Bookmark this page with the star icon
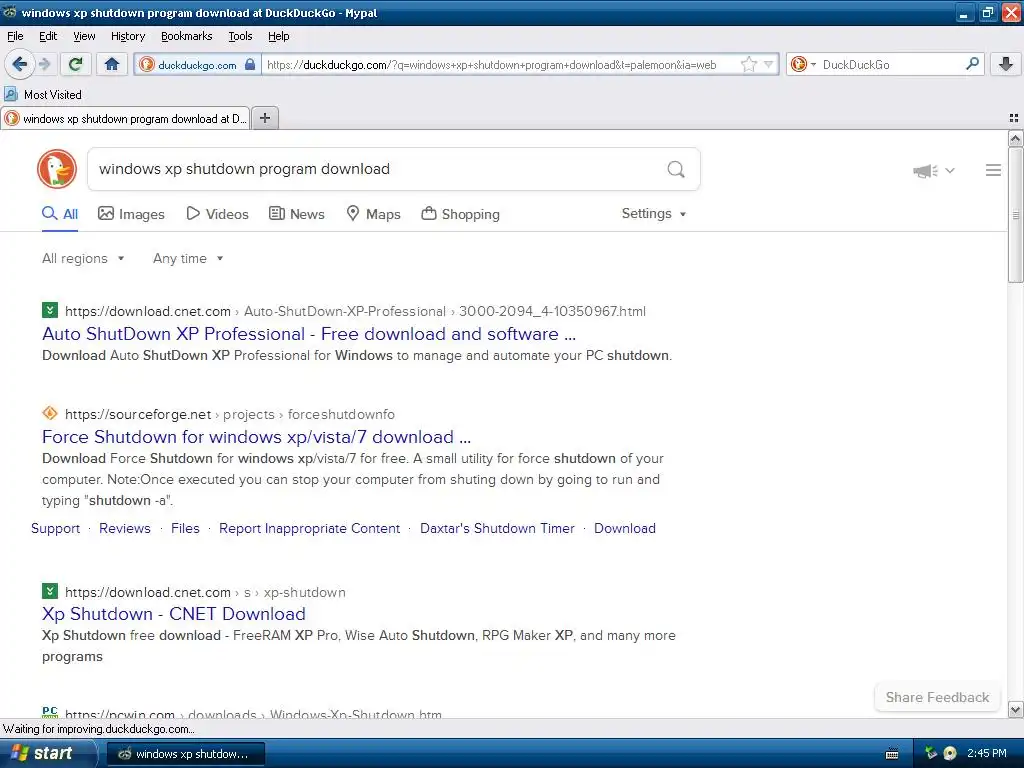This screenshot has width=1024, height=768. [x=748, y=64]
